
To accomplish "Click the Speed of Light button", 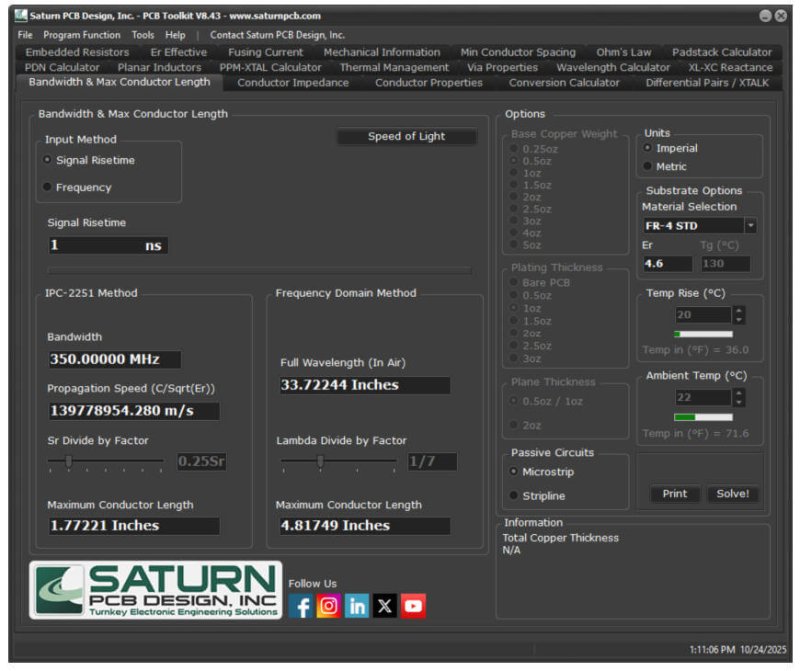I will pyautogui.click(x=407, y=136).
